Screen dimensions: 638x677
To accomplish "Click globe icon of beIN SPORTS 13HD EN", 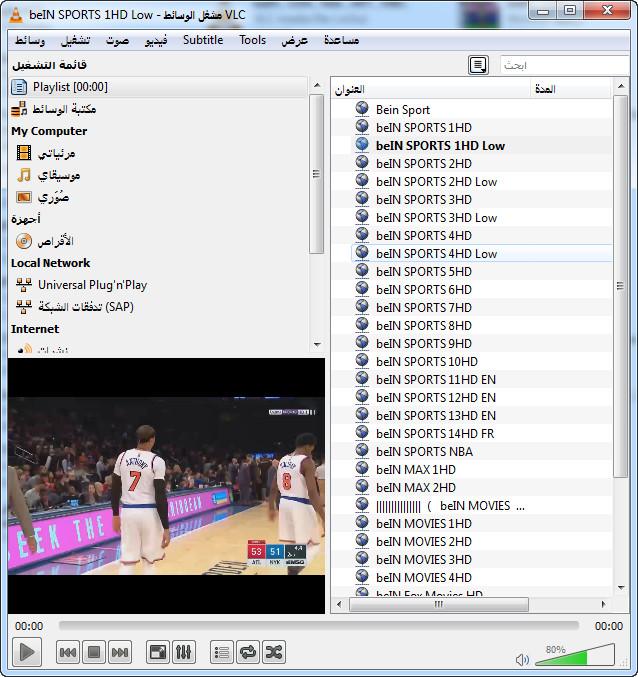I will pos(362,414).
